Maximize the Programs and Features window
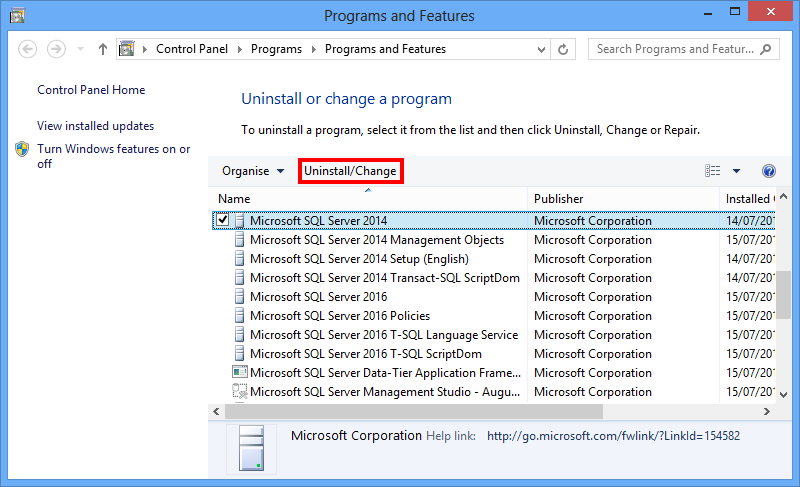Viewport: 800px width, 487px height. [735, 12]
